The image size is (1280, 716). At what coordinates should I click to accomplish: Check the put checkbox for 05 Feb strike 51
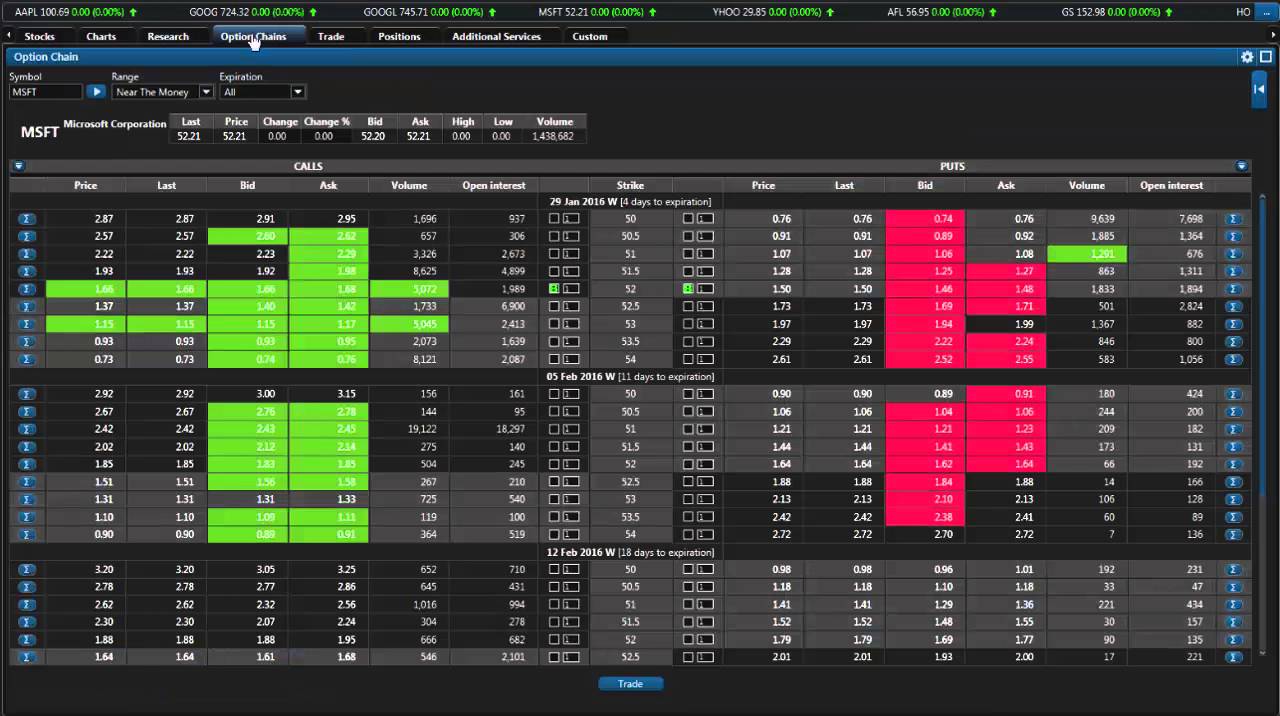click(x=688, y=429)
